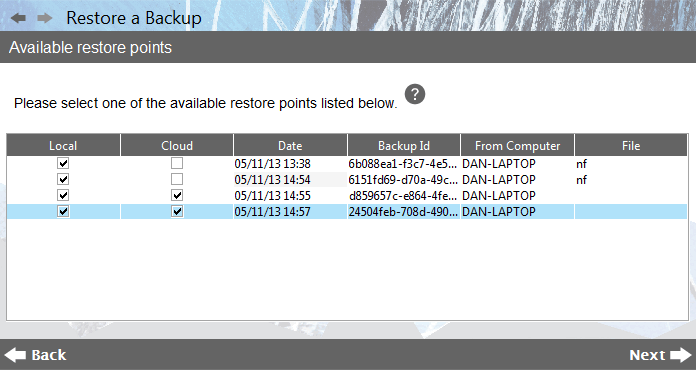Click DAN-LAPTOP in the 14:54 row
This screenshot has width=696, height=370.
[x=499, y=180]
